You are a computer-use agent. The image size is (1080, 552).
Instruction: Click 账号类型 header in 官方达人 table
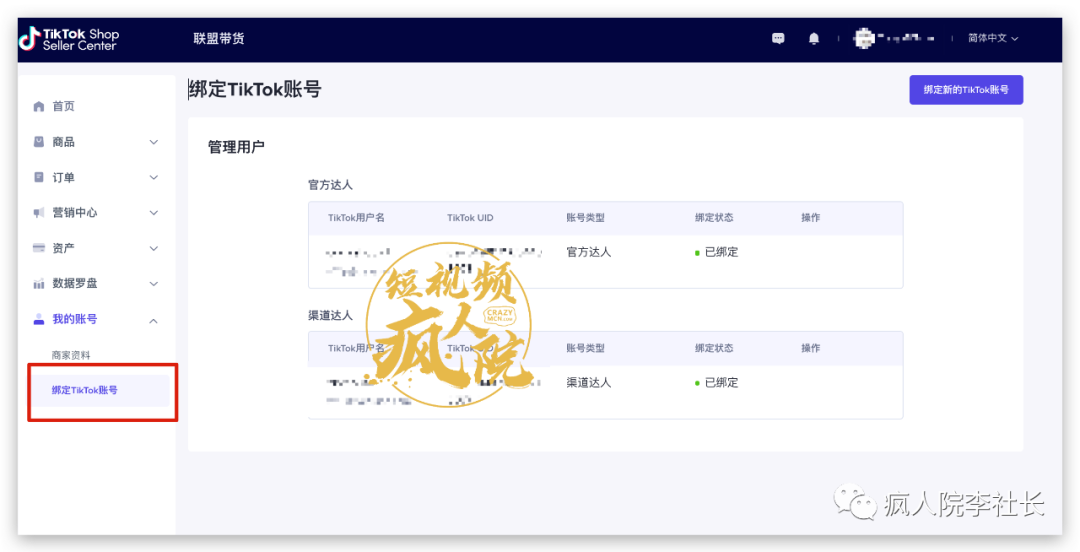tap(585, 218)
